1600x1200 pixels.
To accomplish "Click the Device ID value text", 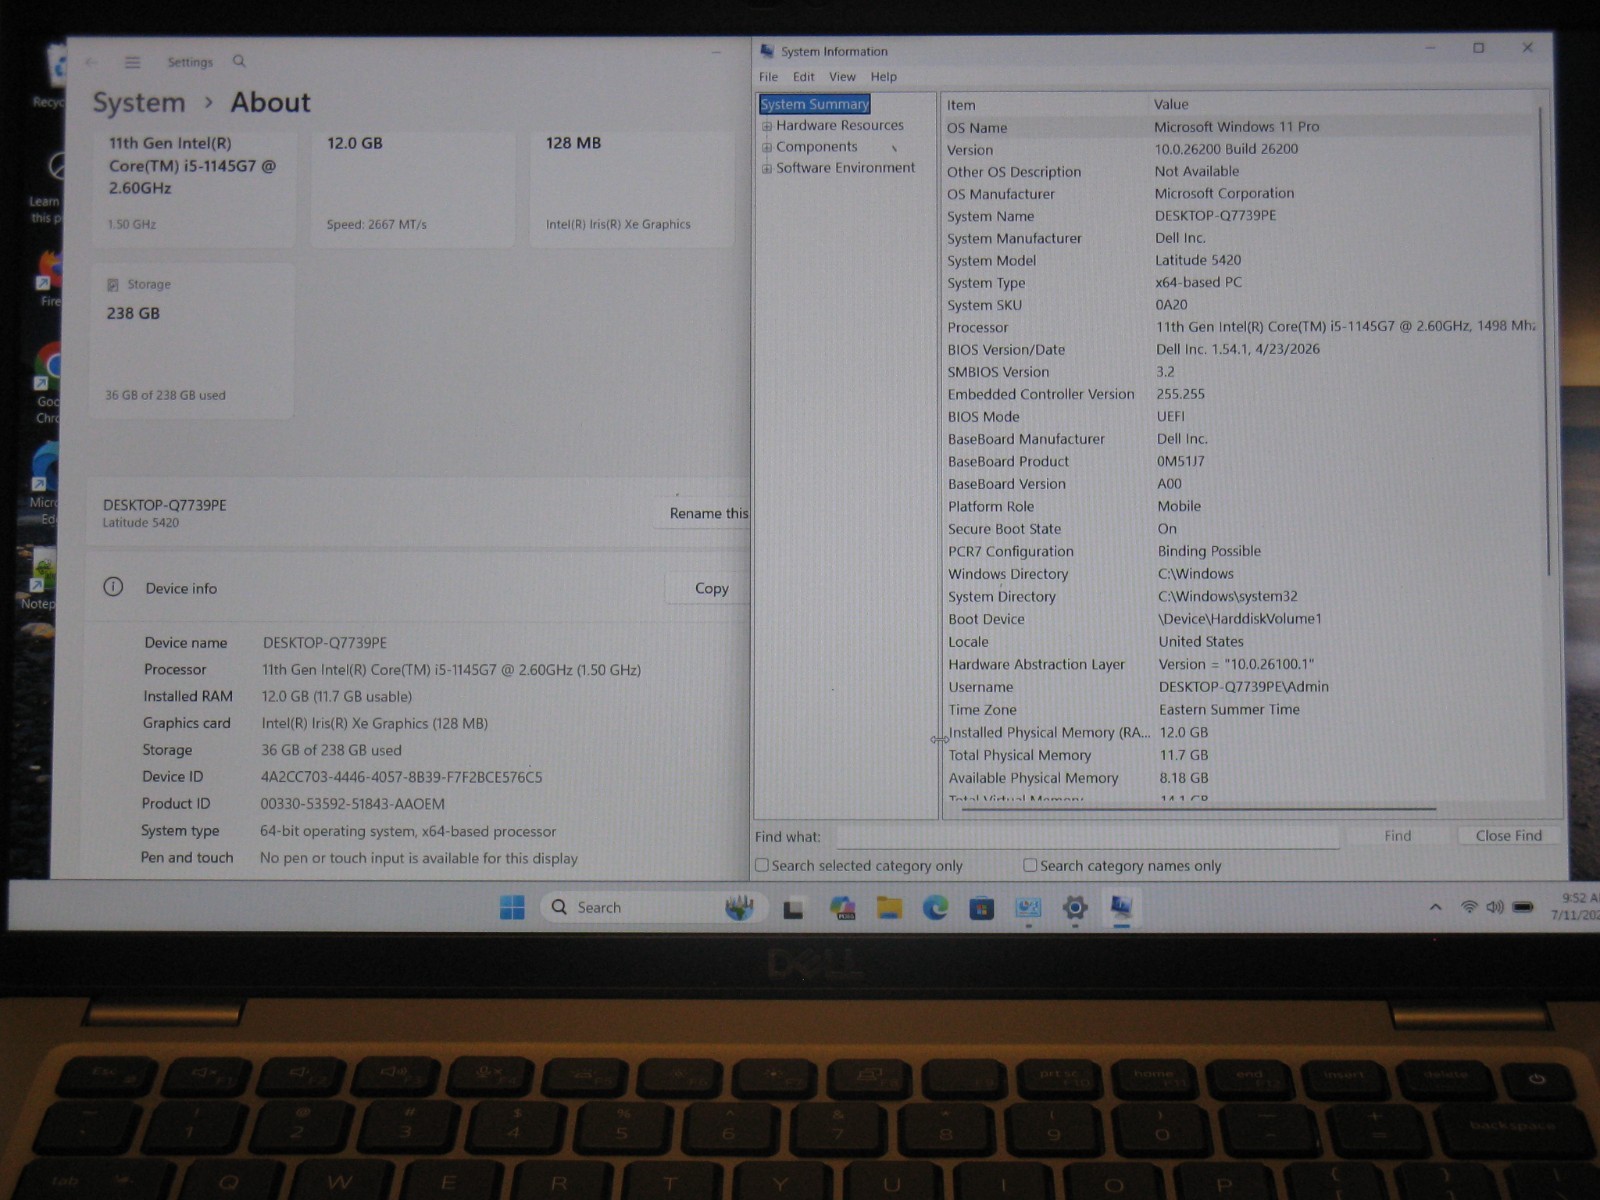I will 401,777.
